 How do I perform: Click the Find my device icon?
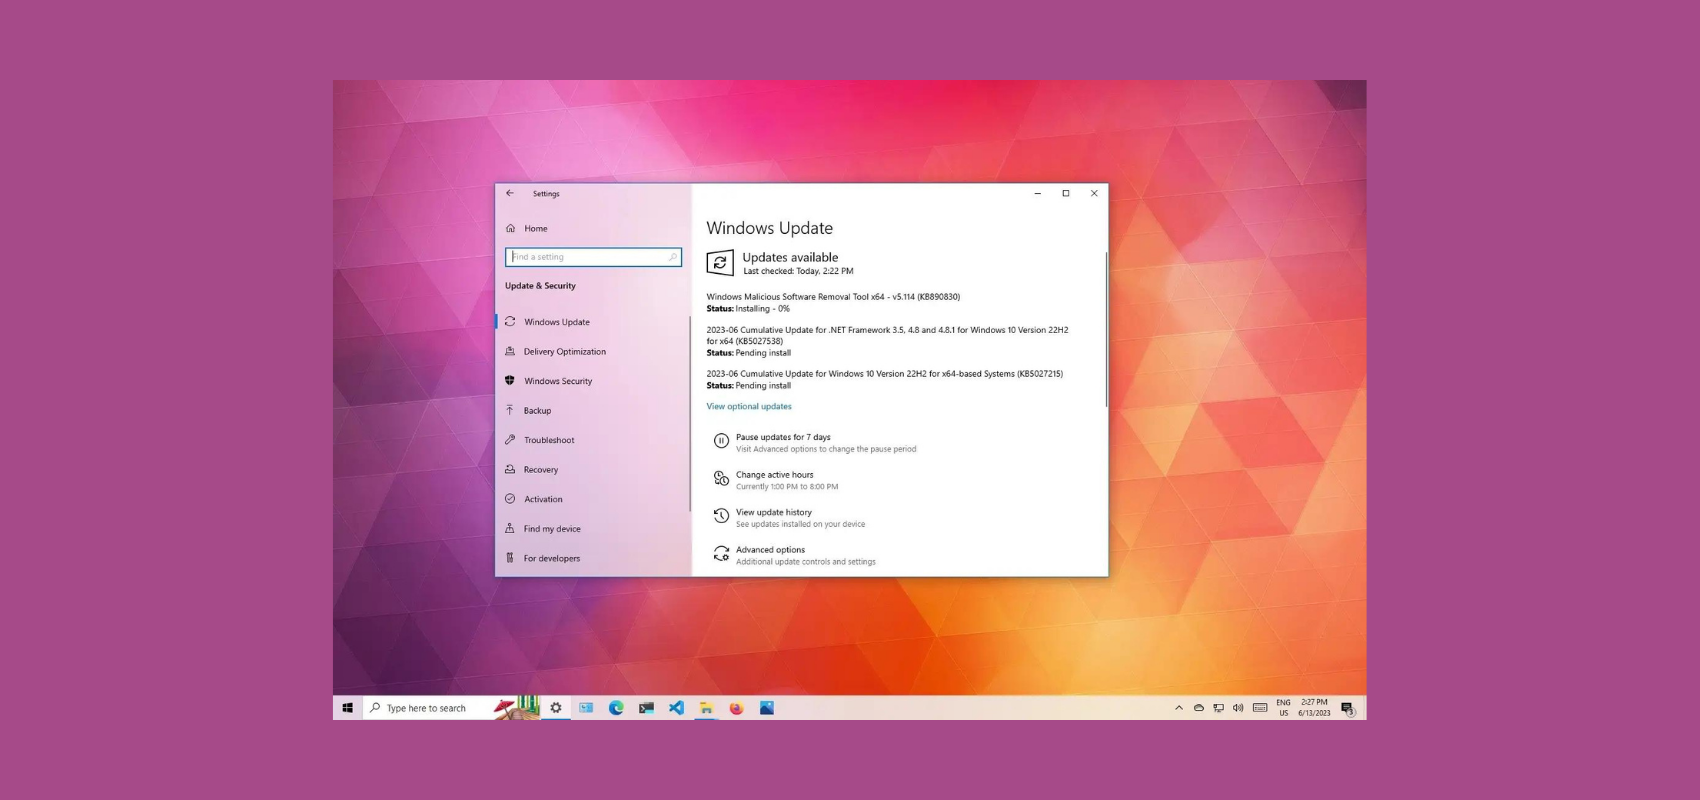click(510, 528)
